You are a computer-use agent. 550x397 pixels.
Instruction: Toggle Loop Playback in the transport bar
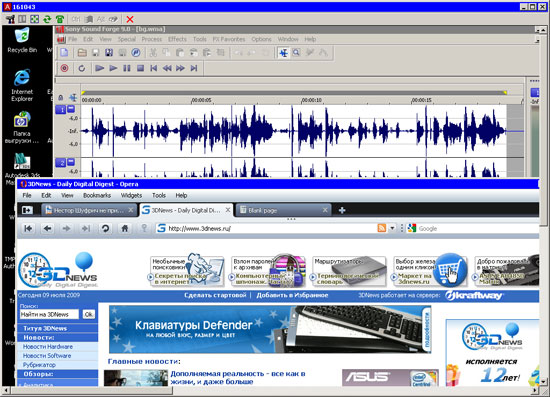point(82,68)
